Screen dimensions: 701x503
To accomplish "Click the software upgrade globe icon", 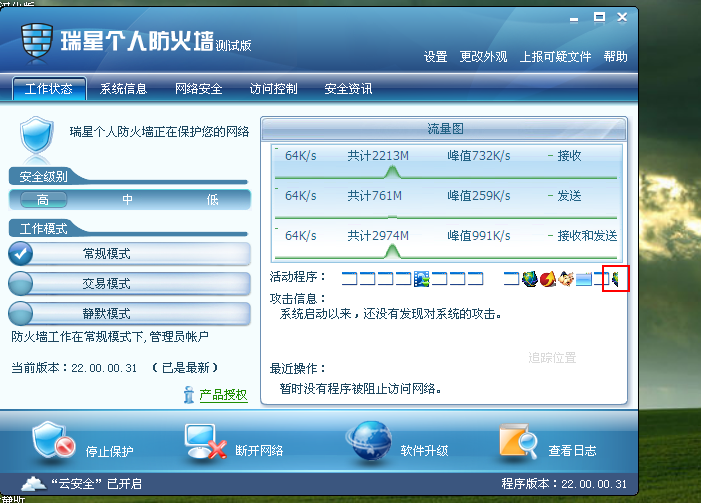I will point(369,441).
